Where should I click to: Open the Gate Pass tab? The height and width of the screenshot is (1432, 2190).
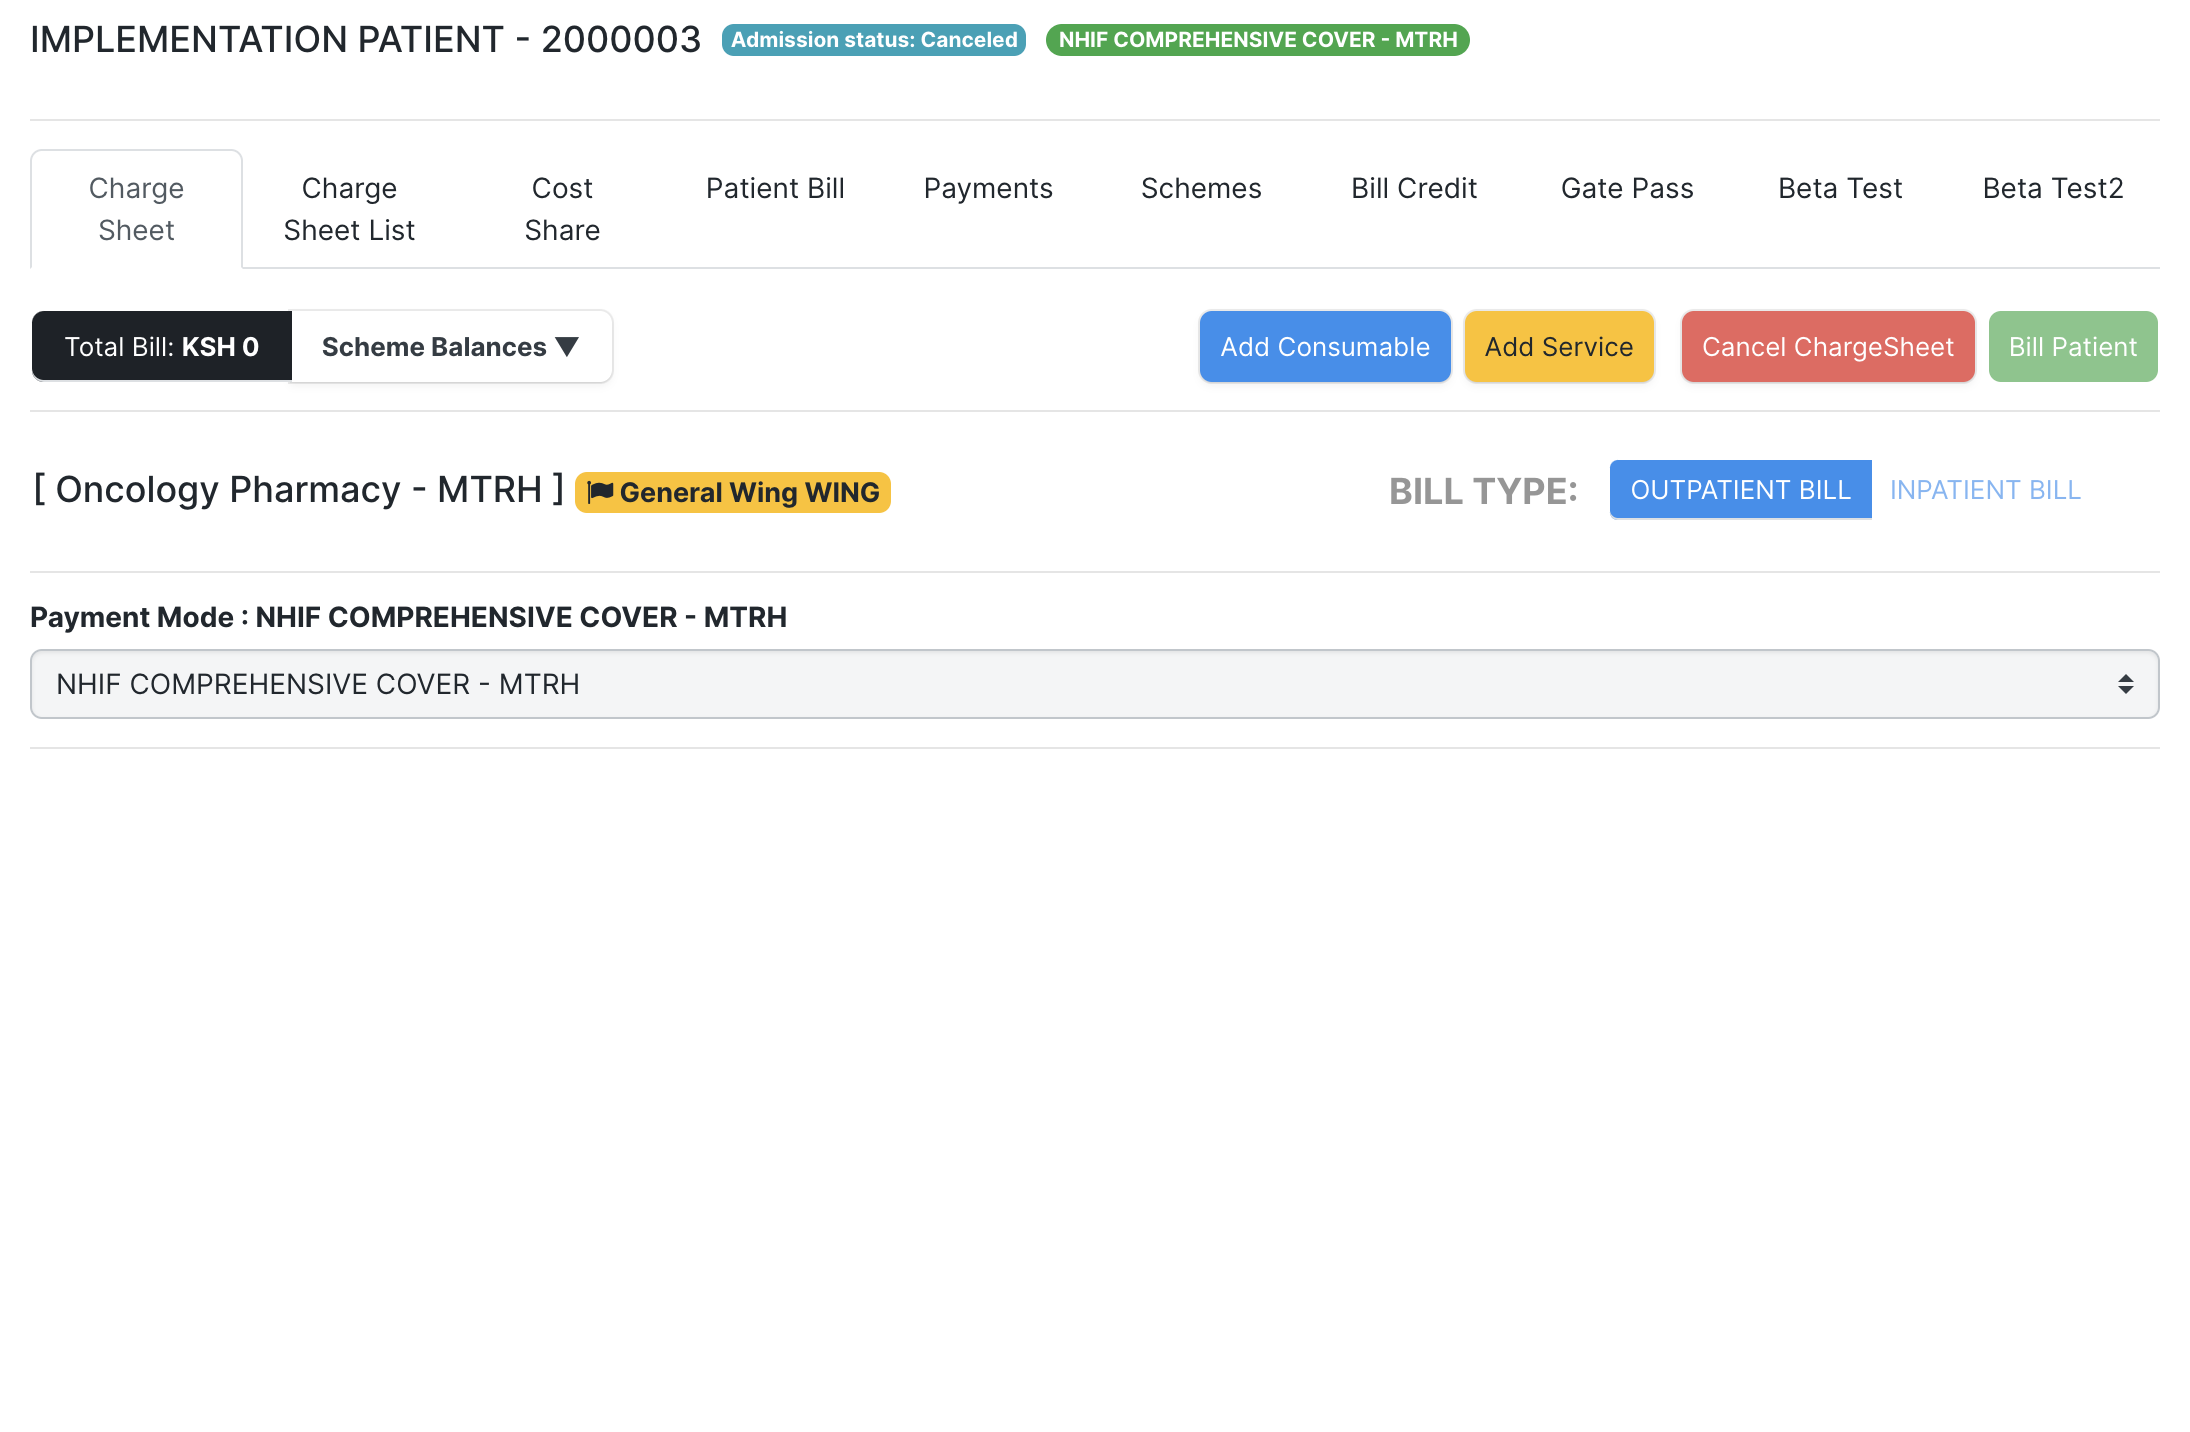coord(1627,188)
